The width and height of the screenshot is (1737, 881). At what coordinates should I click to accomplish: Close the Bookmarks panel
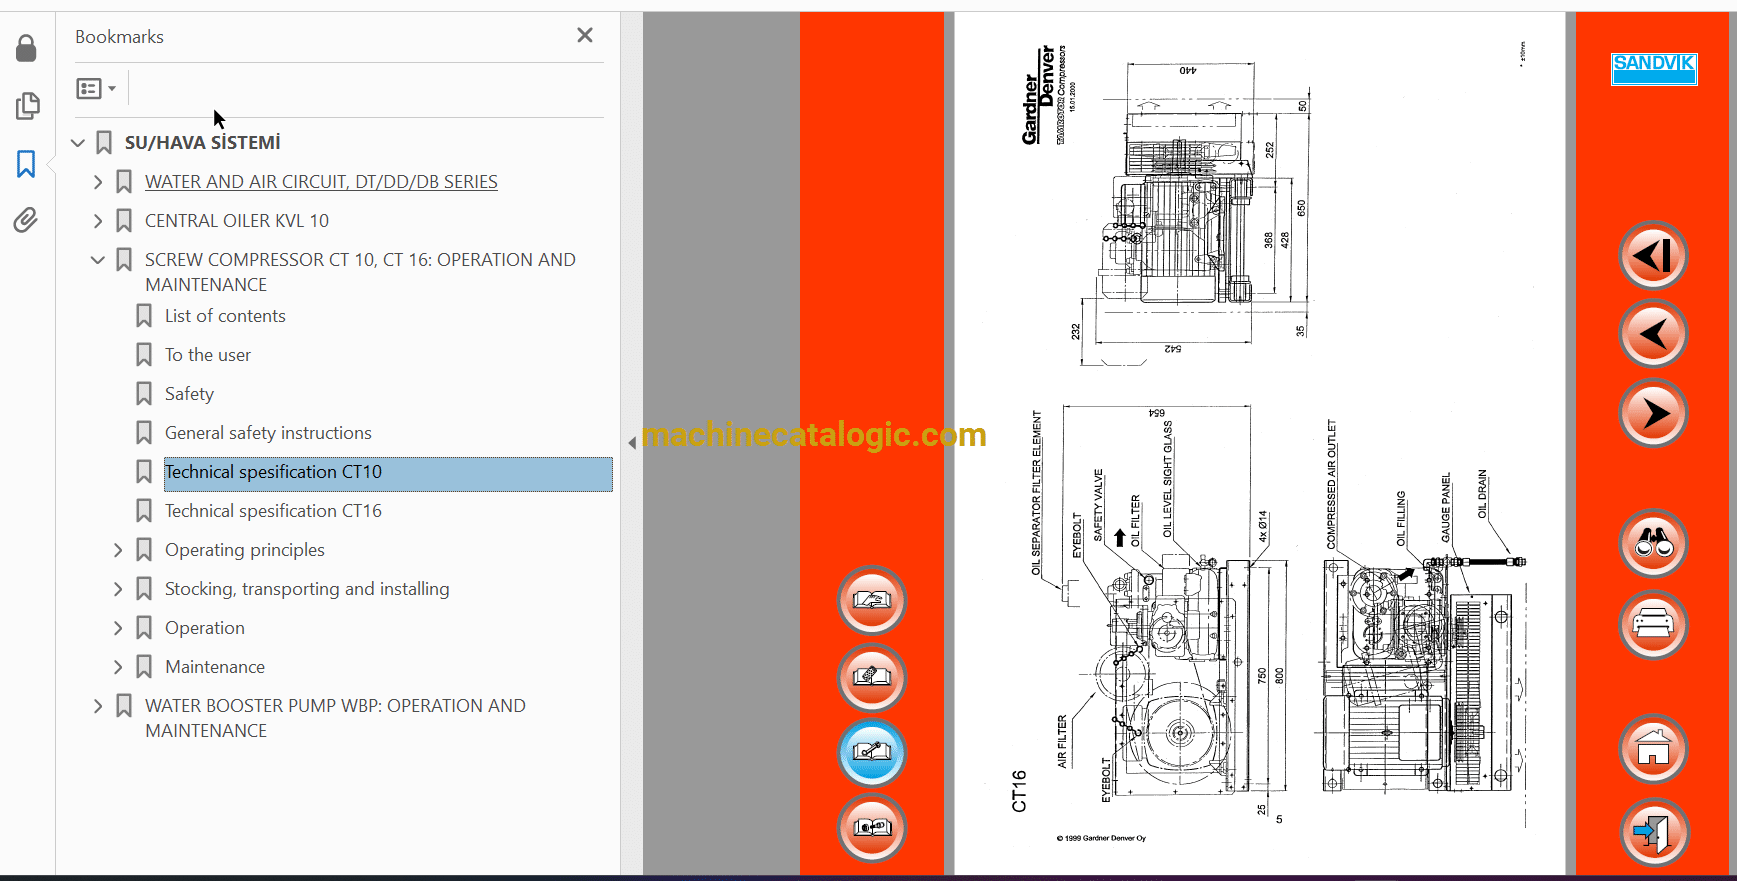(585, 36)
